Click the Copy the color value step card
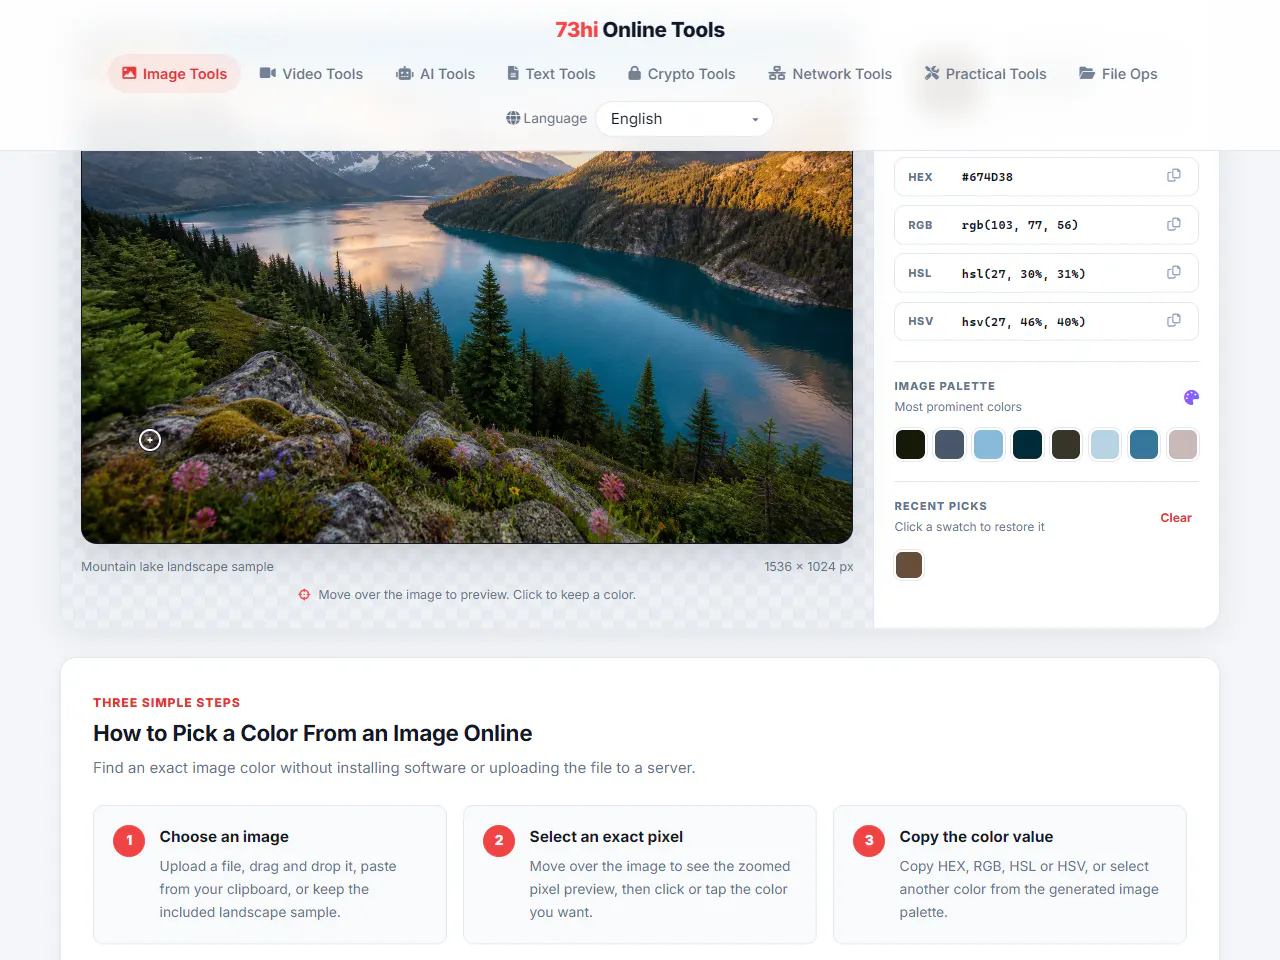Screen dimensions: 1280x960 click(x=1010, y=874)
